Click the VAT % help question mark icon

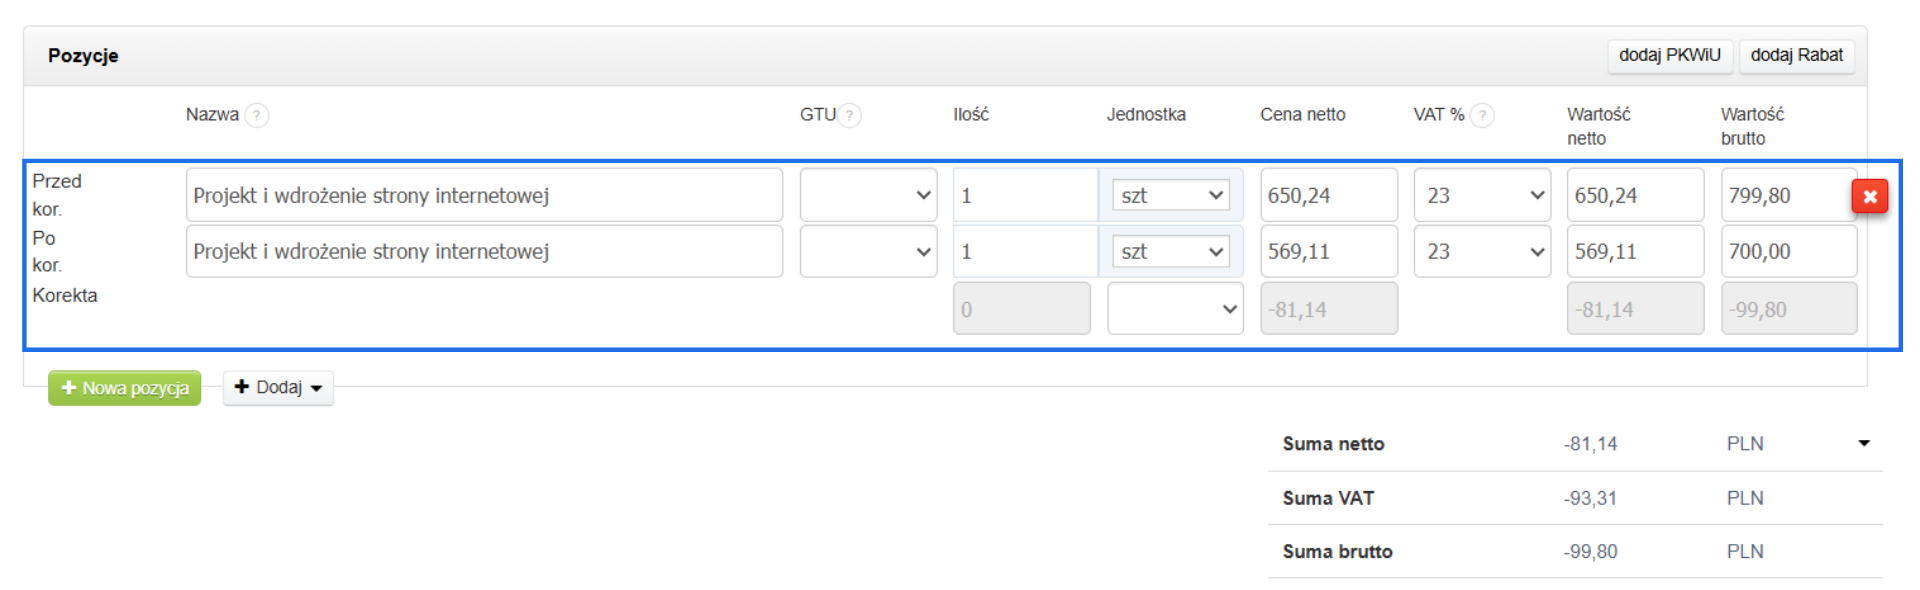point(1483,115)
